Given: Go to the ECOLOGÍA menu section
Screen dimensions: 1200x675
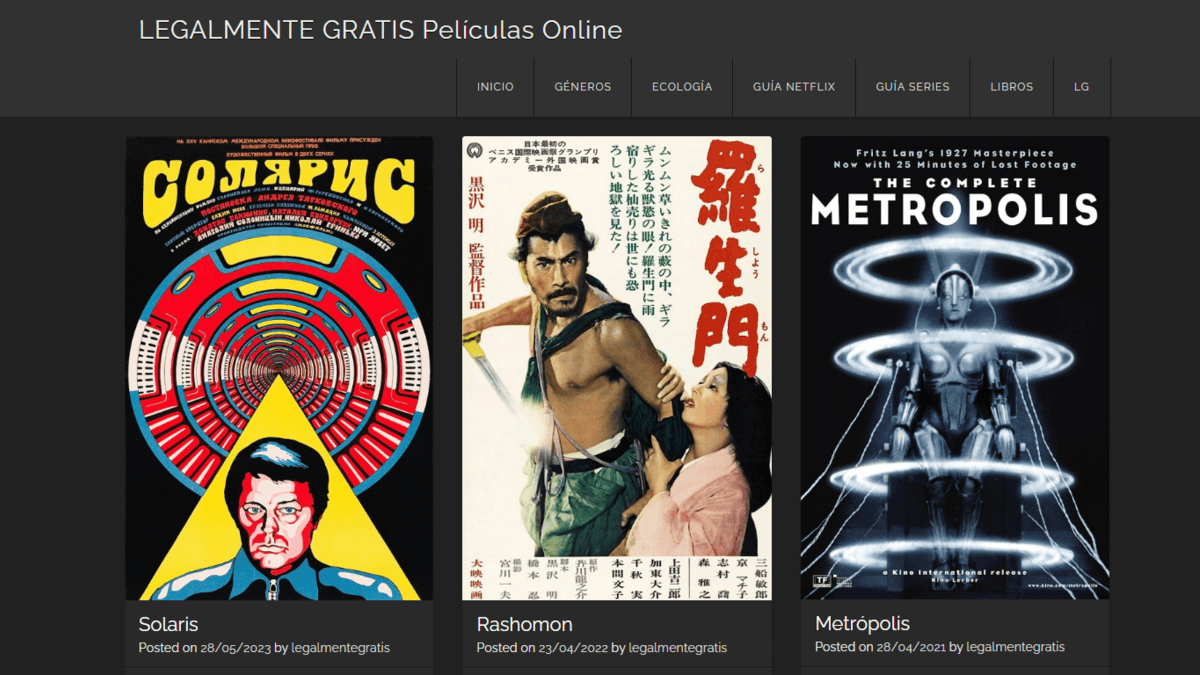Looking at the screenshot, I should pyautogui.click(x=682, y=87).
